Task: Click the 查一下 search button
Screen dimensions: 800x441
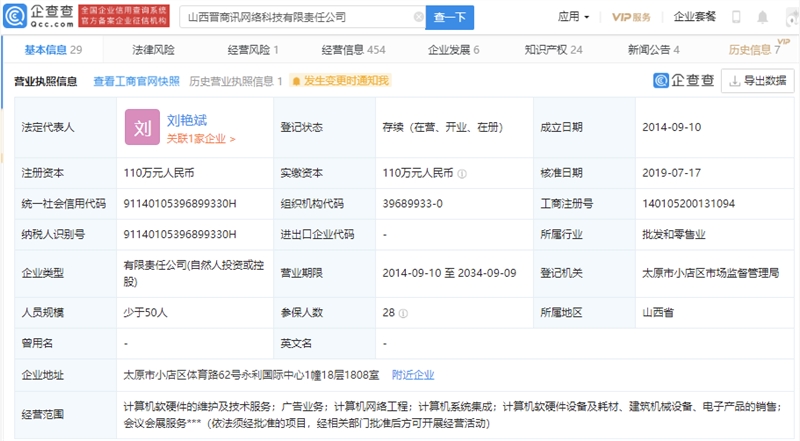Action: tap(449, 17)
